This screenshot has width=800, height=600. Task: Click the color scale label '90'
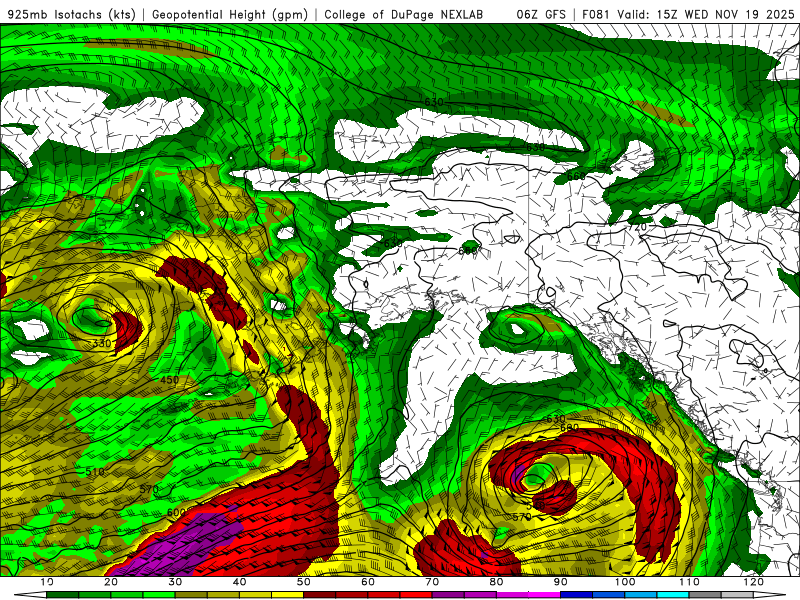(x=560, y=582)
